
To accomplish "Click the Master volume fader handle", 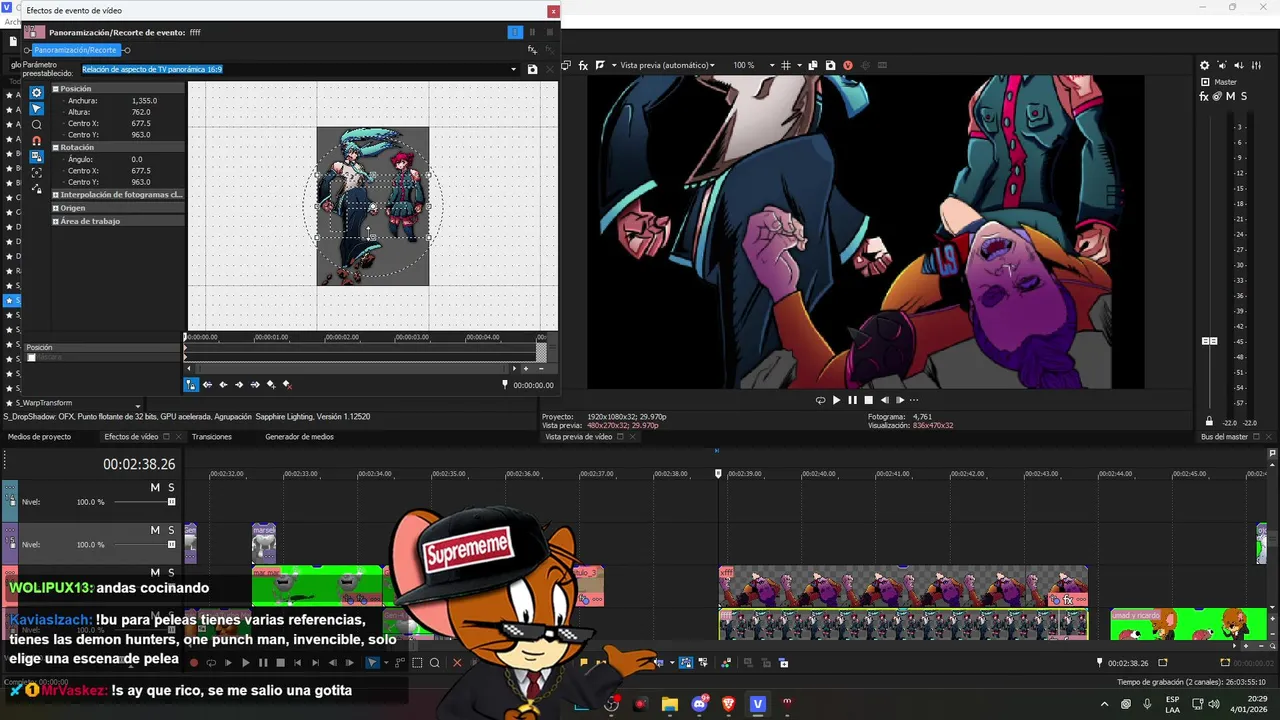I will tap(1209, 341).
